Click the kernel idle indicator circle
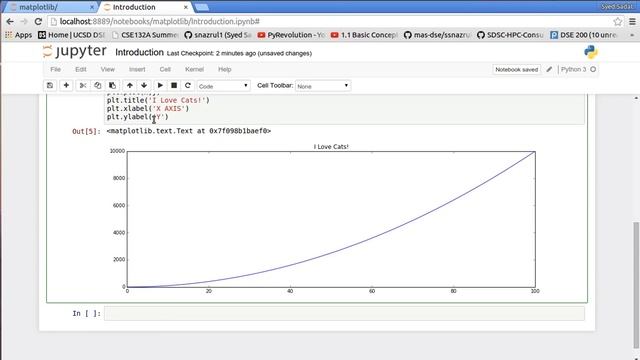Image resolution: width=640 pixels, height=360 pixels. (x=593, y=69)
